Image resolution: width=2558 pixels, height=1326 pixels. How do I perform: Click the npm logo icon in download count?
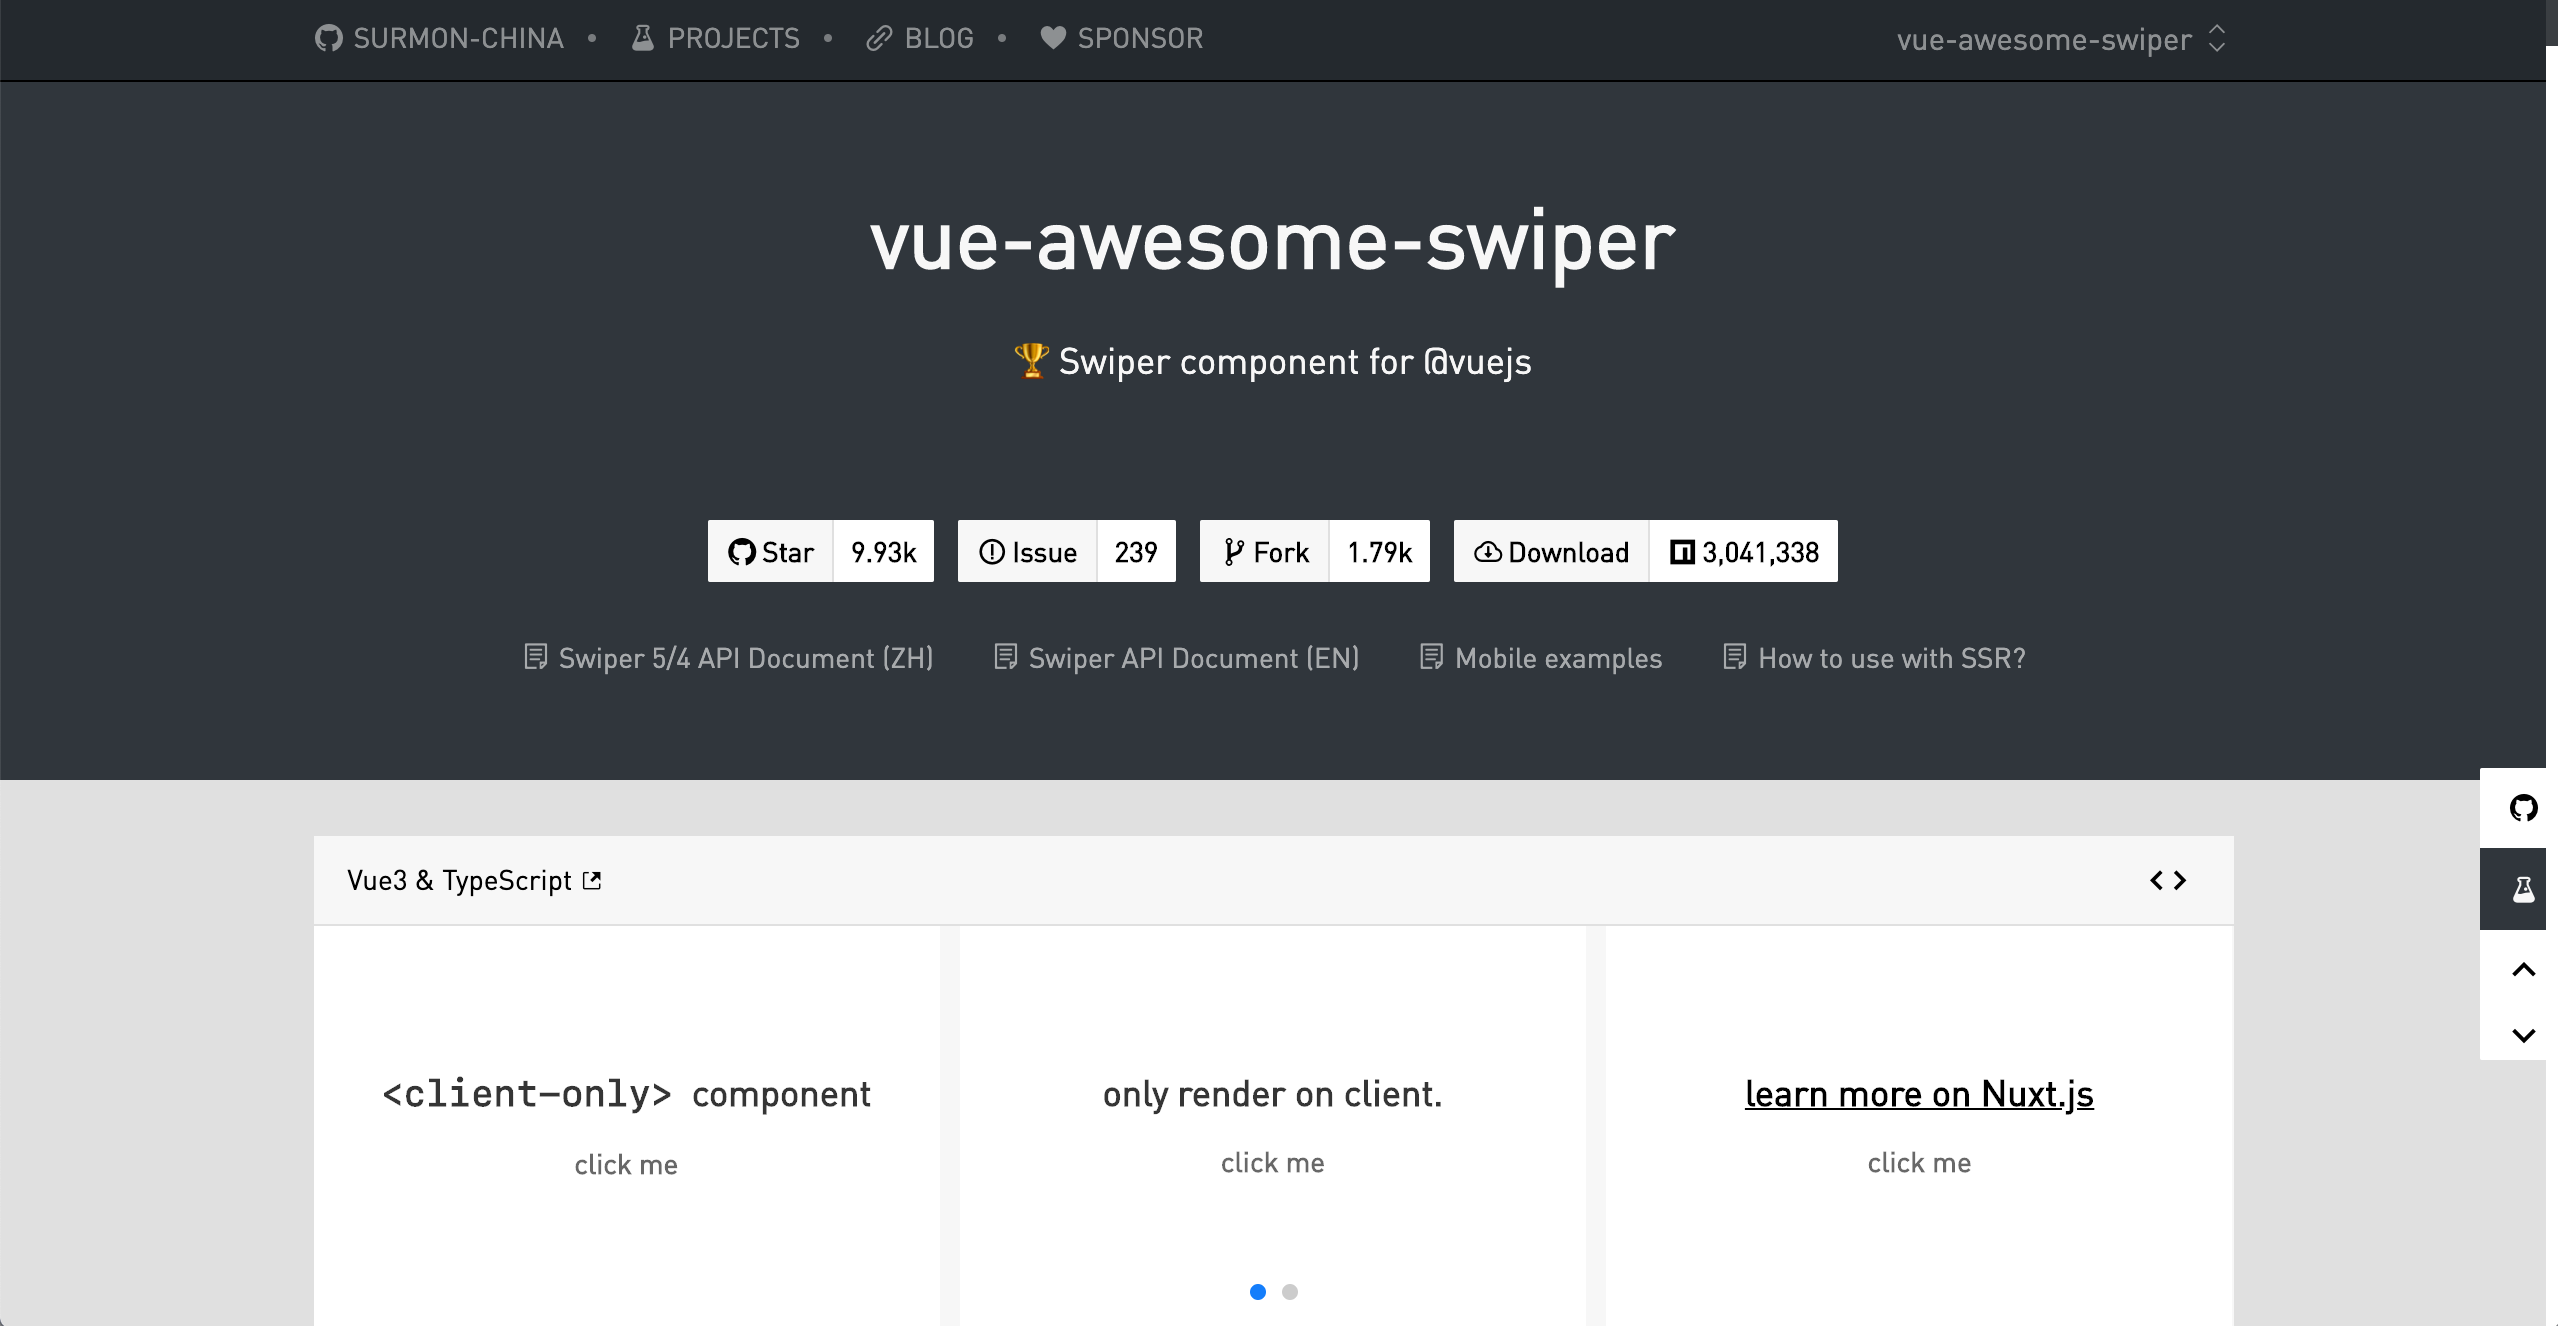pyautogui.click(x=1683, y=552)
